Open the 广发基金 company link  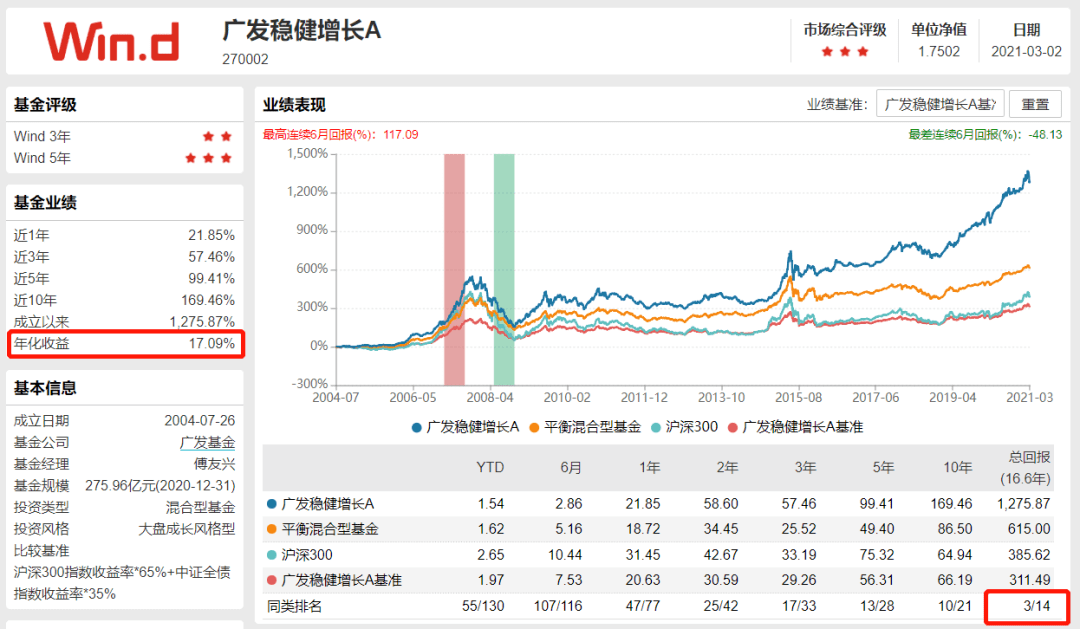coord(207,443)
